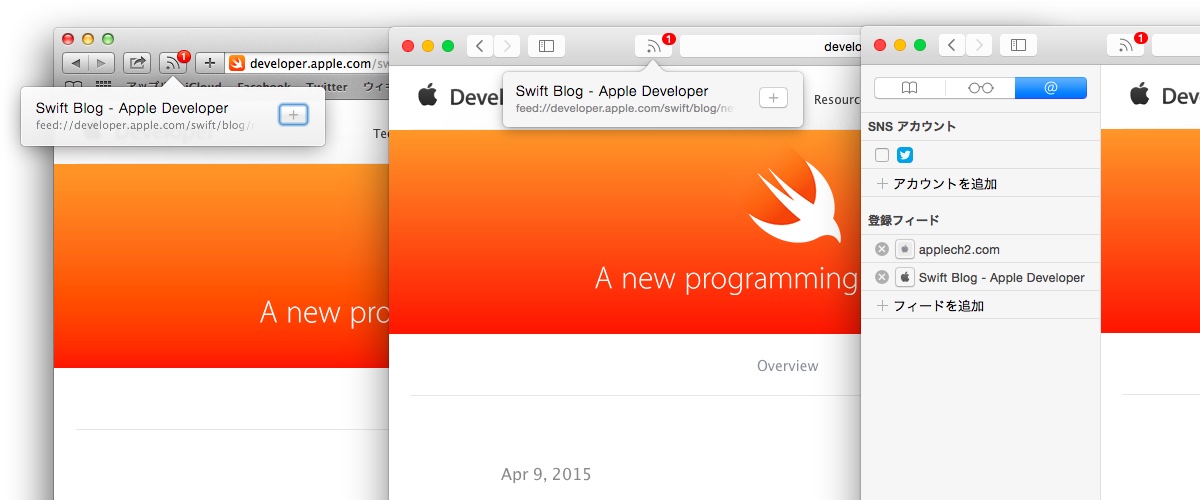
Task: Subscribe with the highlighted plus button in the left feed popover
Action: click(293, 115)
